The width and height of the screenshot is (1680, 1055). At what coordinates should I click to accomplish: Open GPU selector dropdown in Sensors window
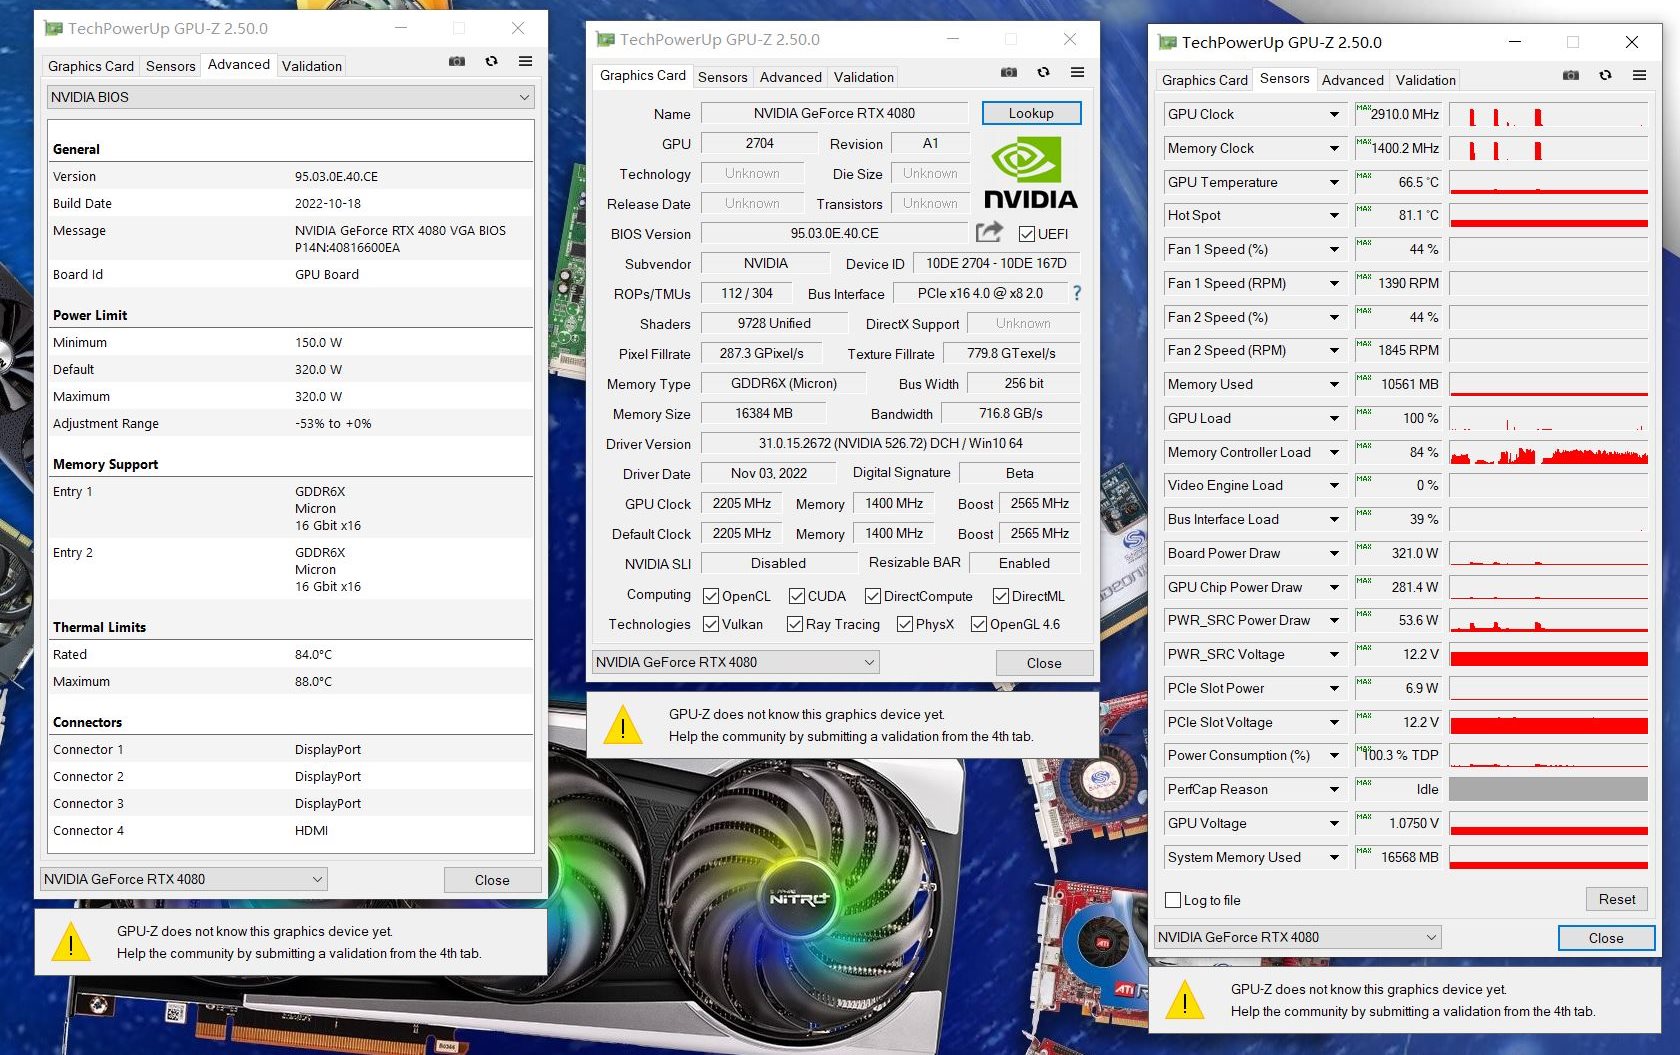[x=1297, y=937]
